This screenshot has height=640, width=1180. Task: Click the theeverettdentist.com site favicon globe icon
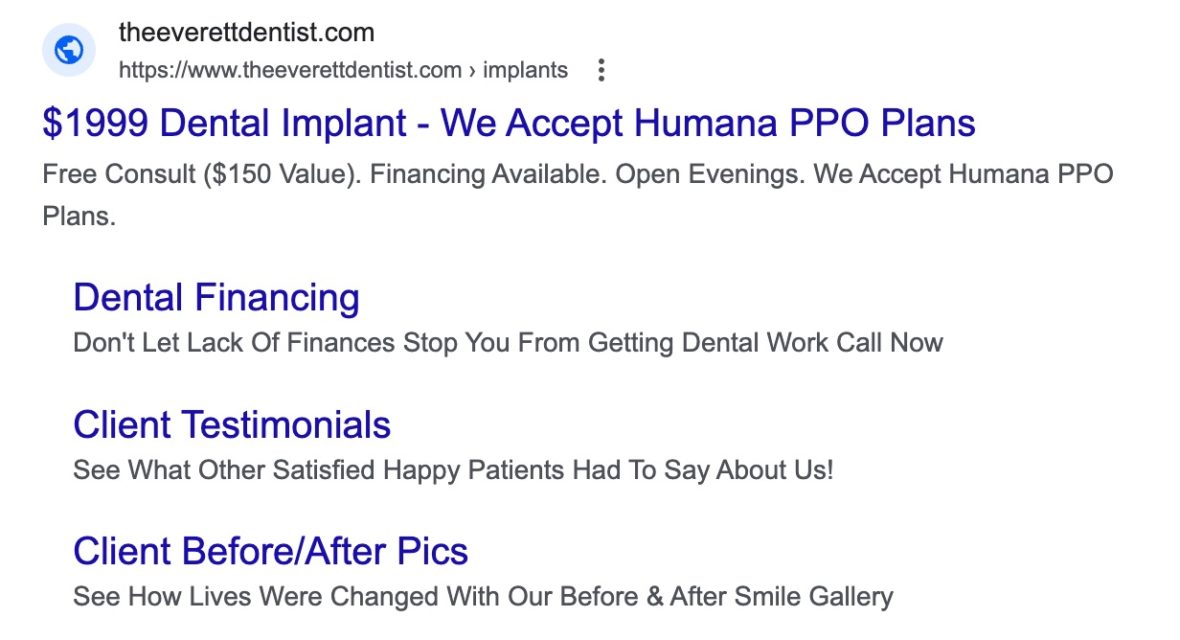(x=68, y=49)
